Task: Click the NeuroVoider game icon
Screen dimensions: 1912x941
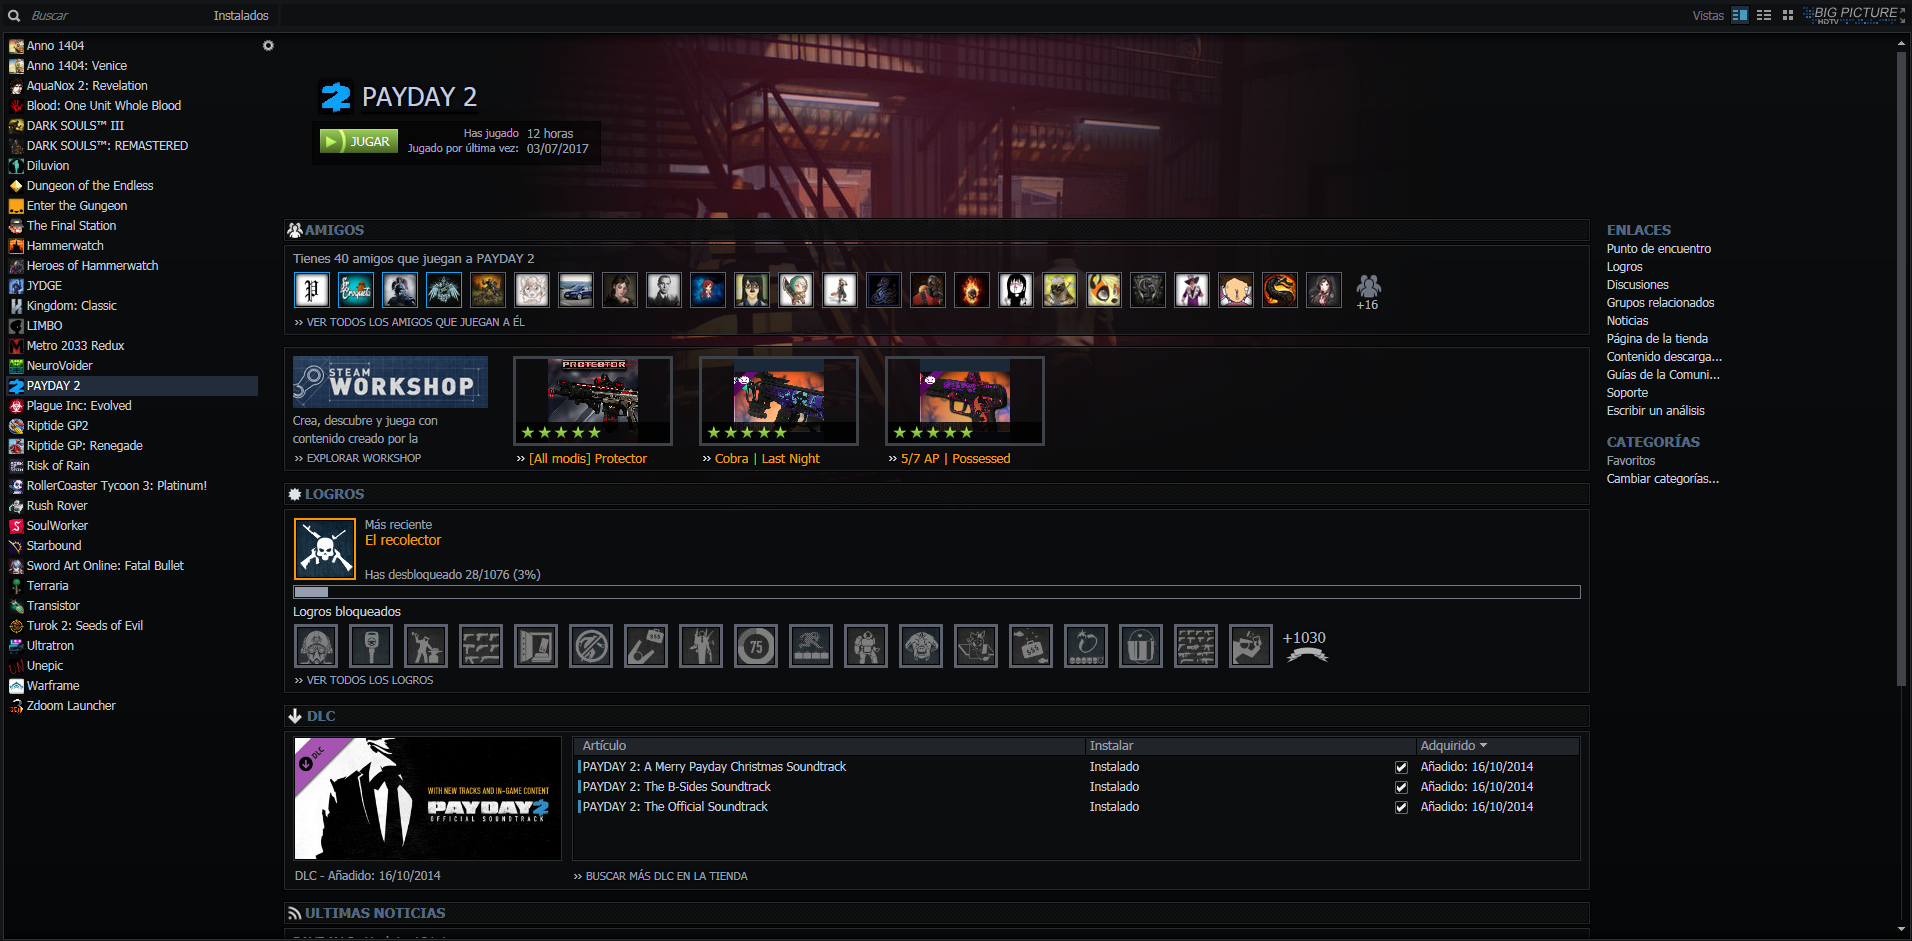Action: (16, 366)
